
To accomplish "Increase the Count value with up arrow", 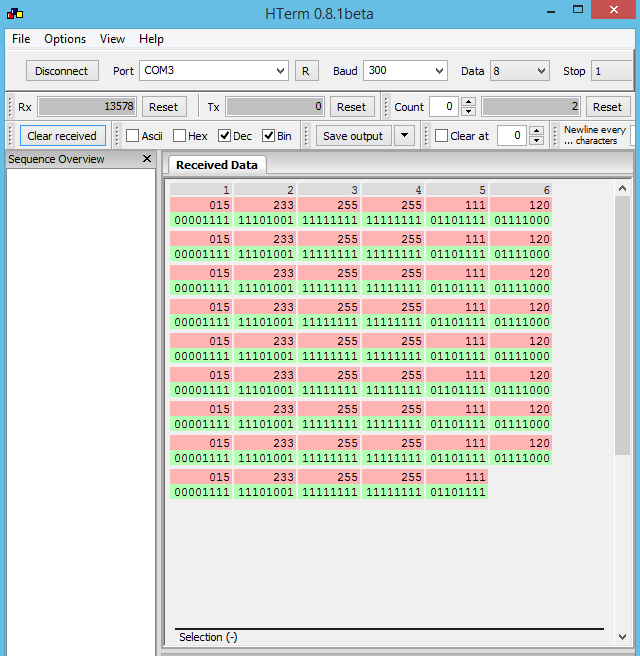I will pos(468,102).
